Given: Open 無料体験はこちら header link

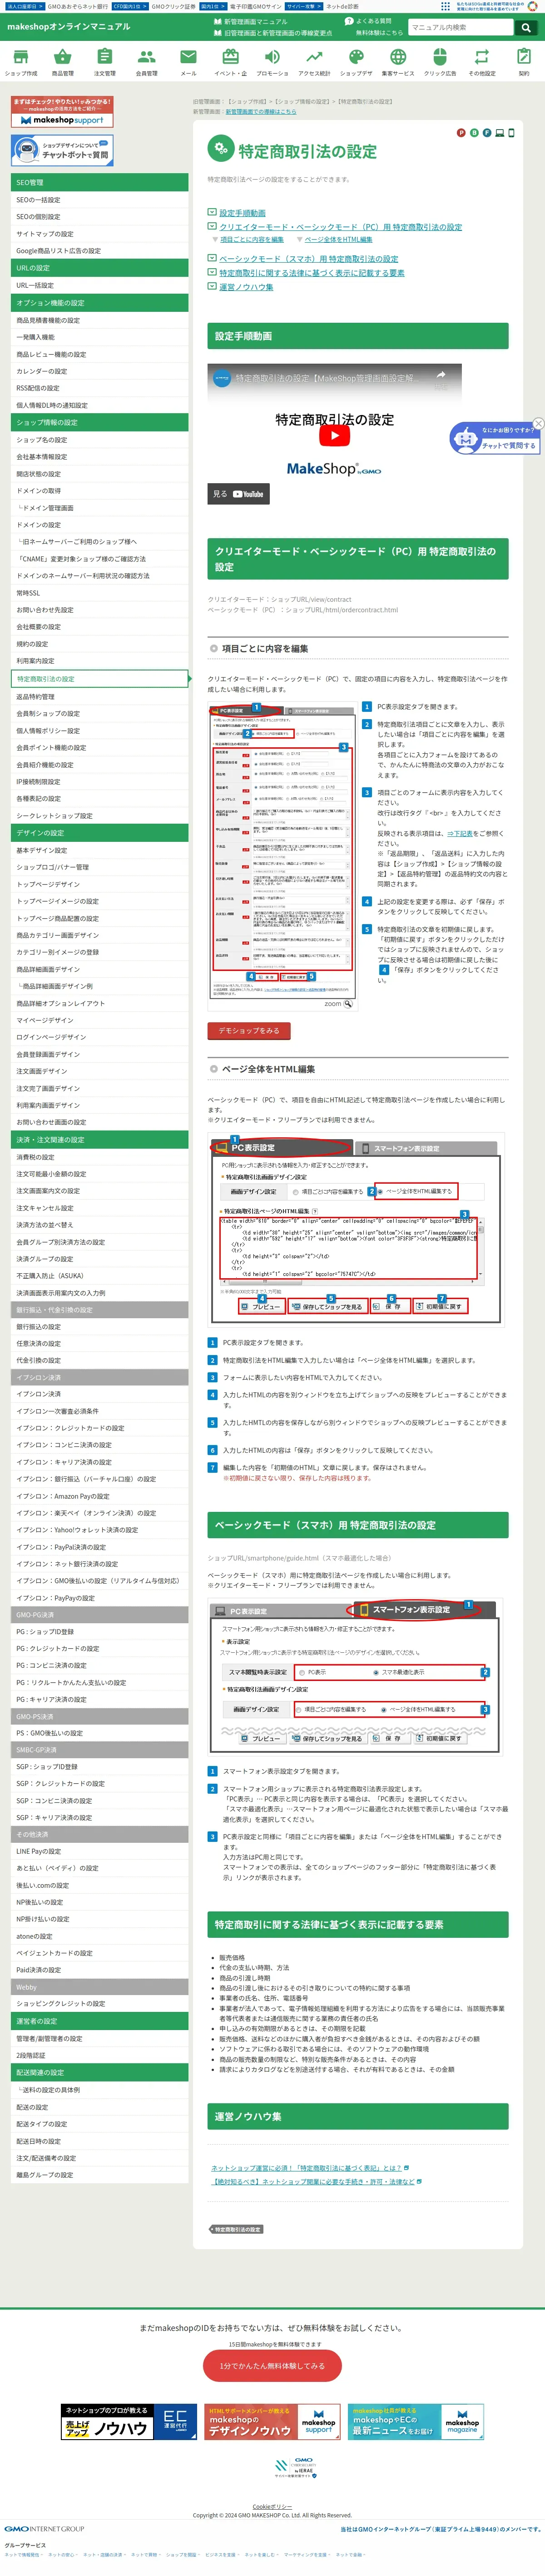Looking at the screenshot, I should tap(380, 33).
